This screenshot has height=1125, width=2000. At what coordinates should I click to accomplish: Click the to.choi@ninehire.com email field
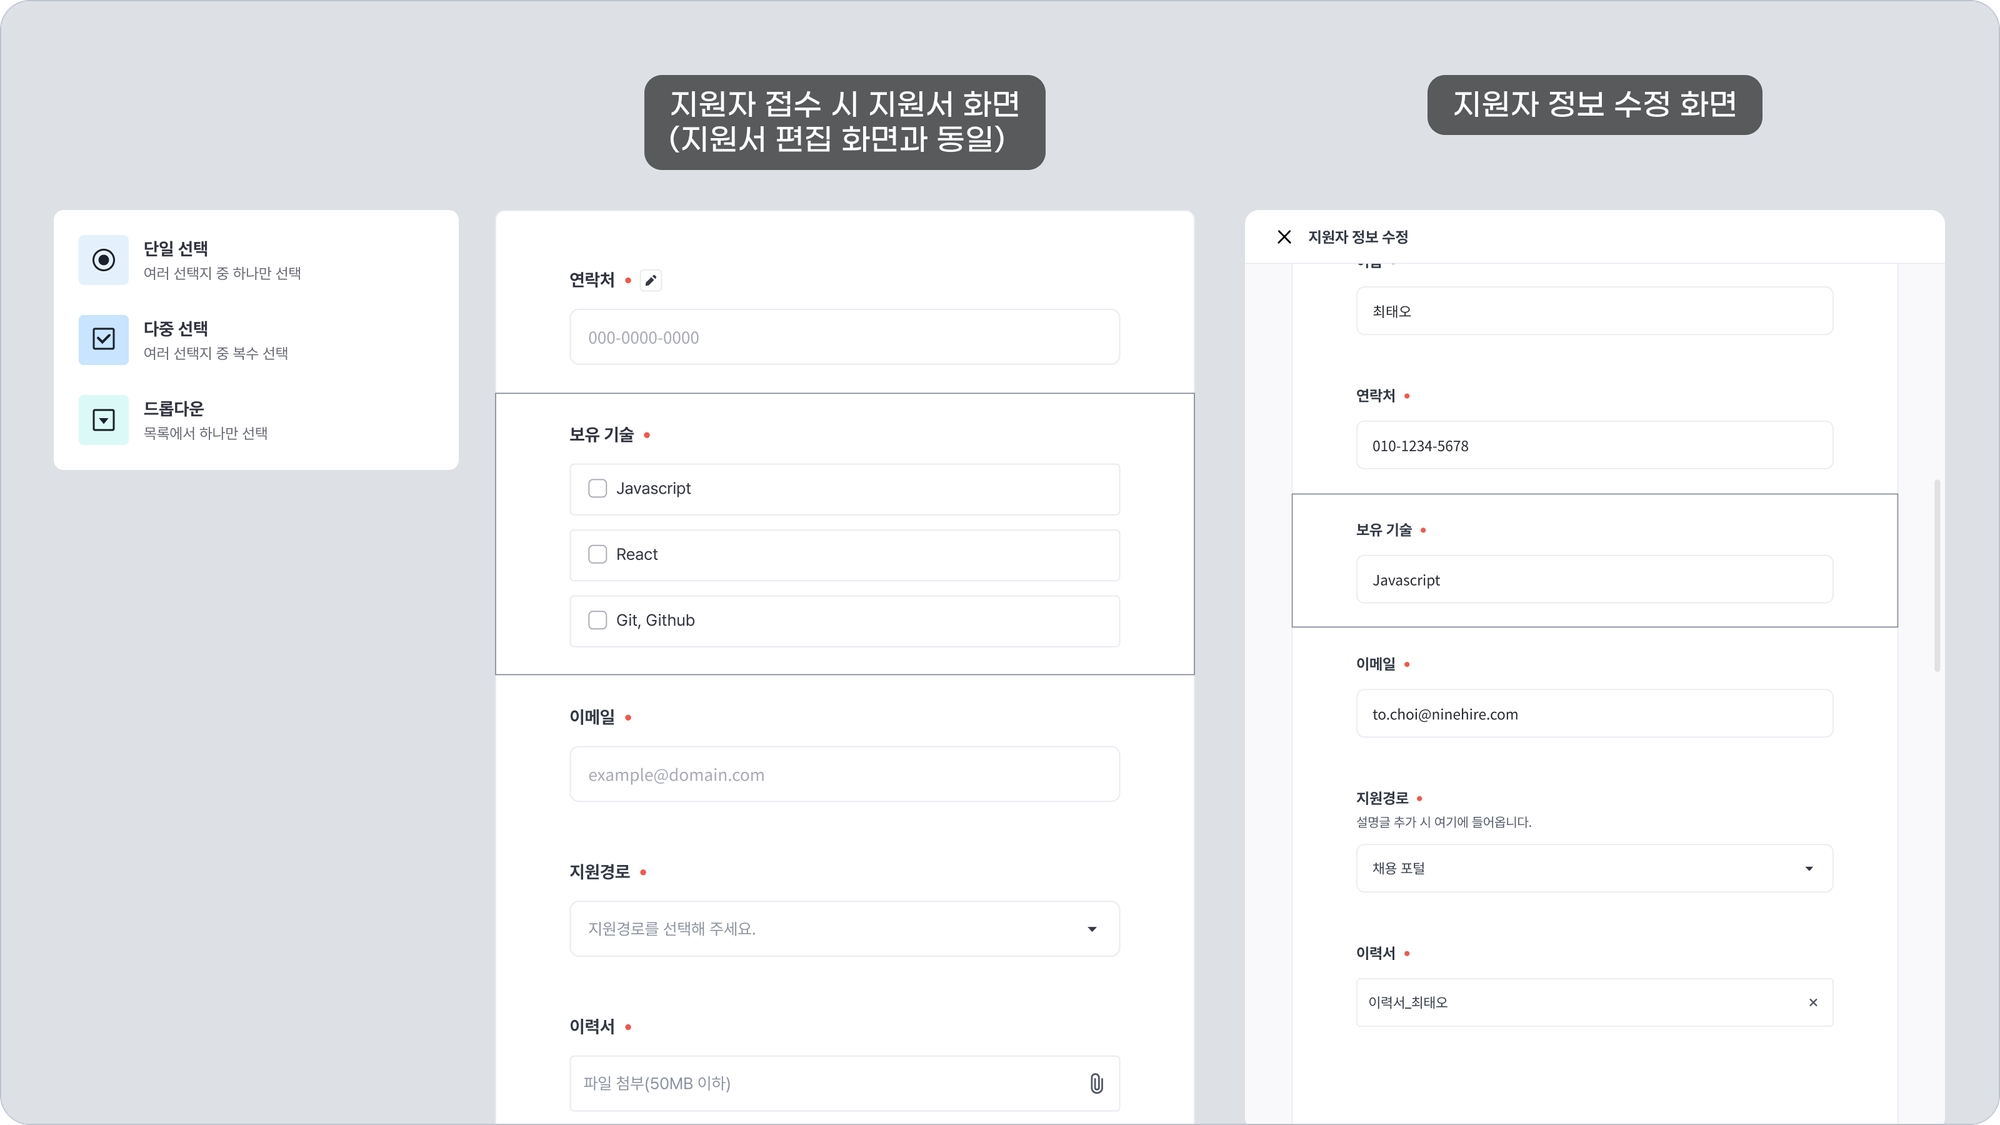coord(1594,714)
